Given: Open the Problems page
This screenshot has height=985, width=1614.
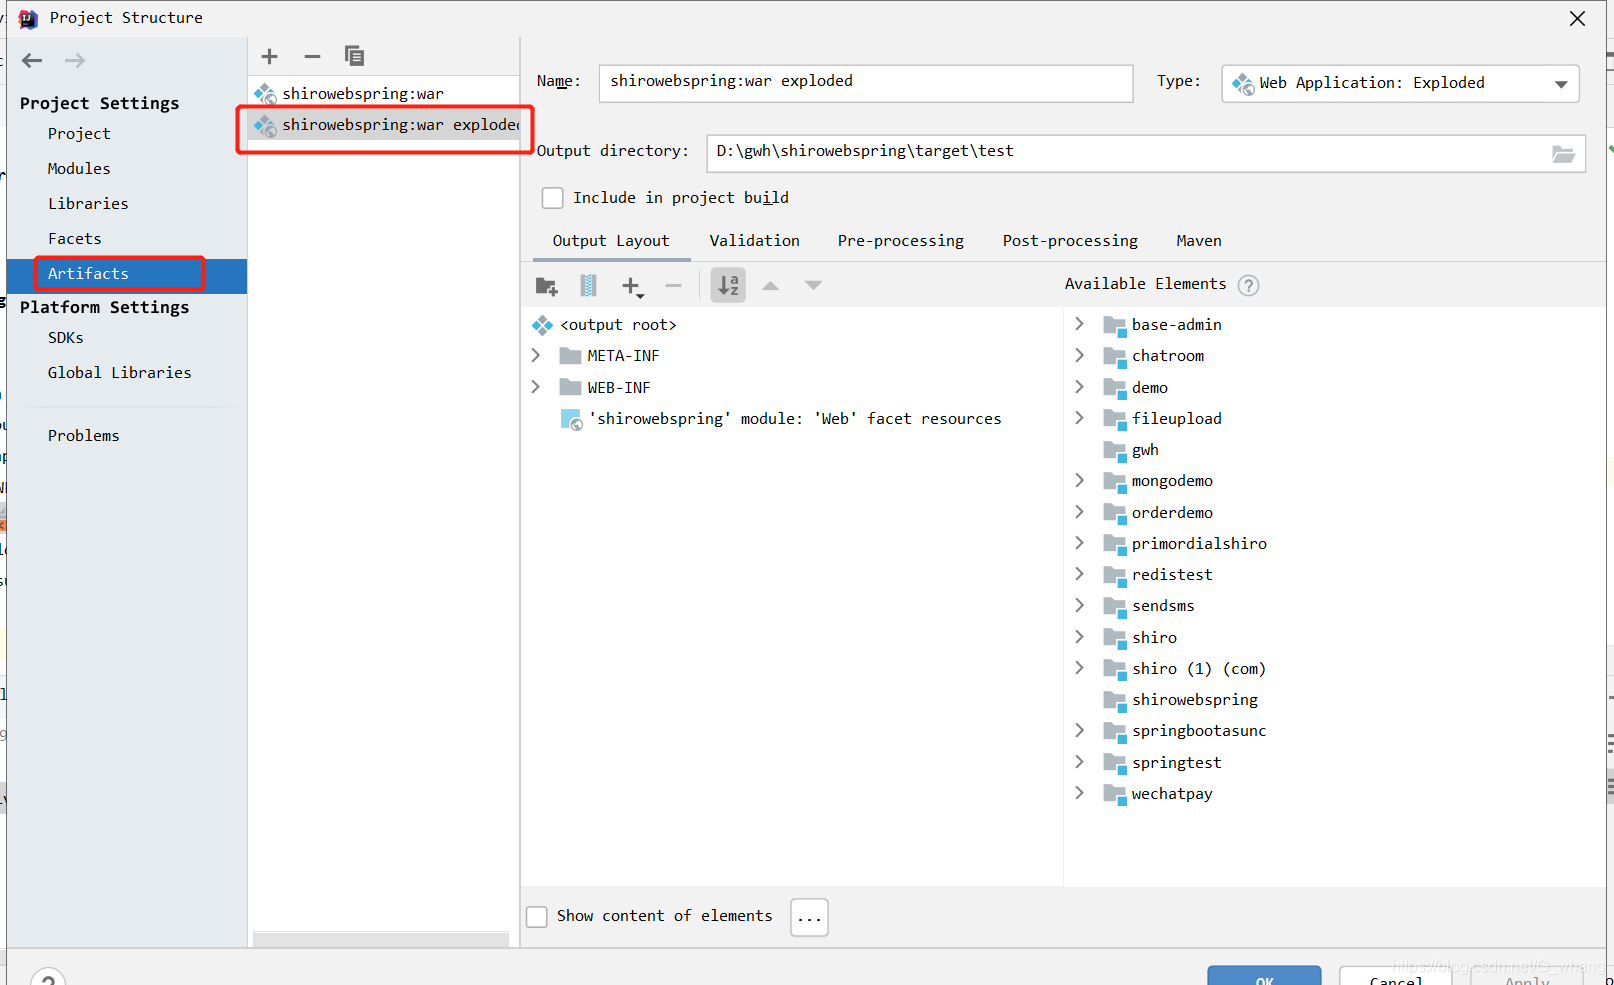Looking at the screenshot, I should pos(83,436).
